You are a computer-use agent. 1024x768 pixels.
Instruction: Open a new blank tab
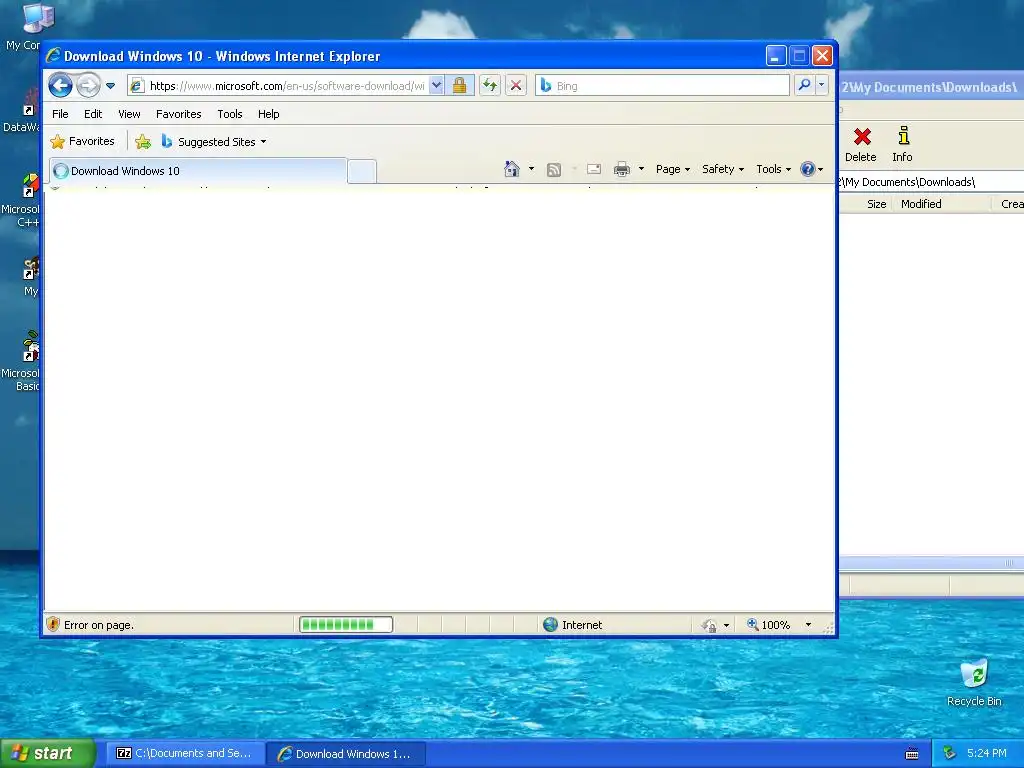tap(362, 171)
